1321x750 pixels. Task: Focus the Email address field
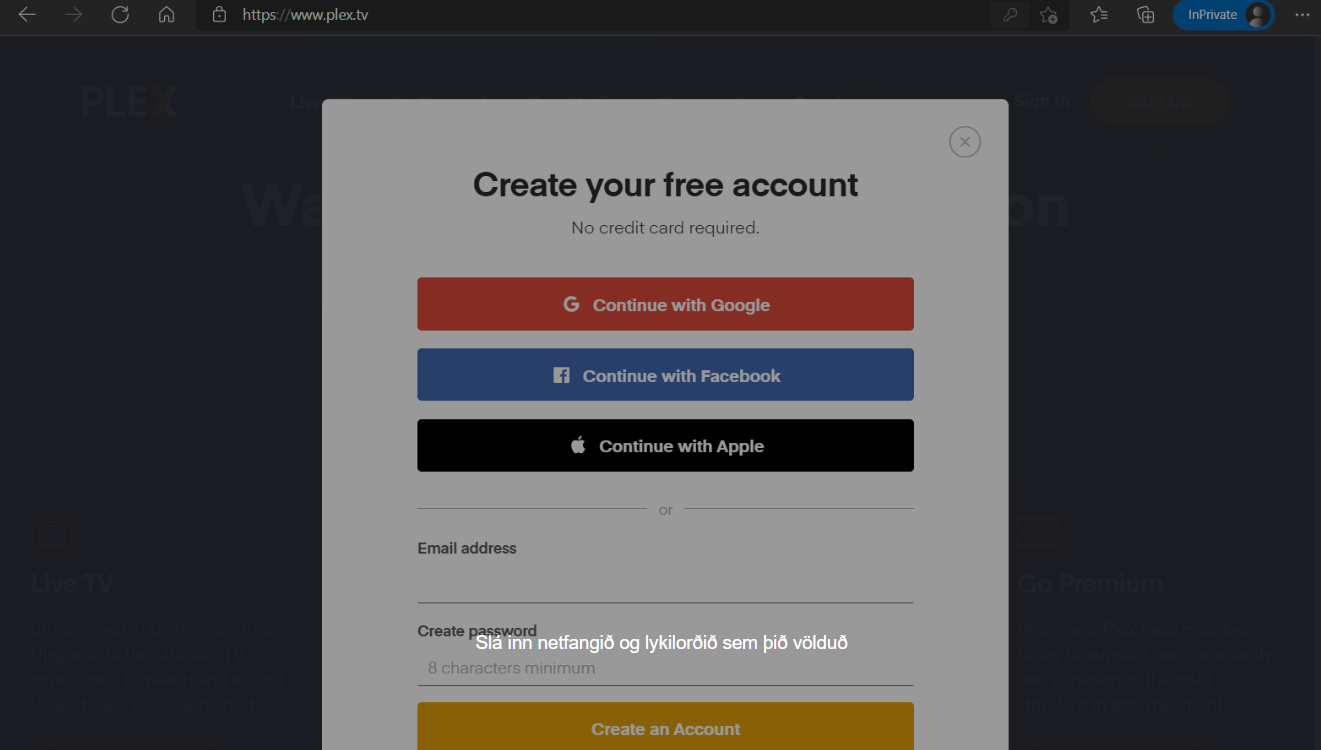pos(665,584)
